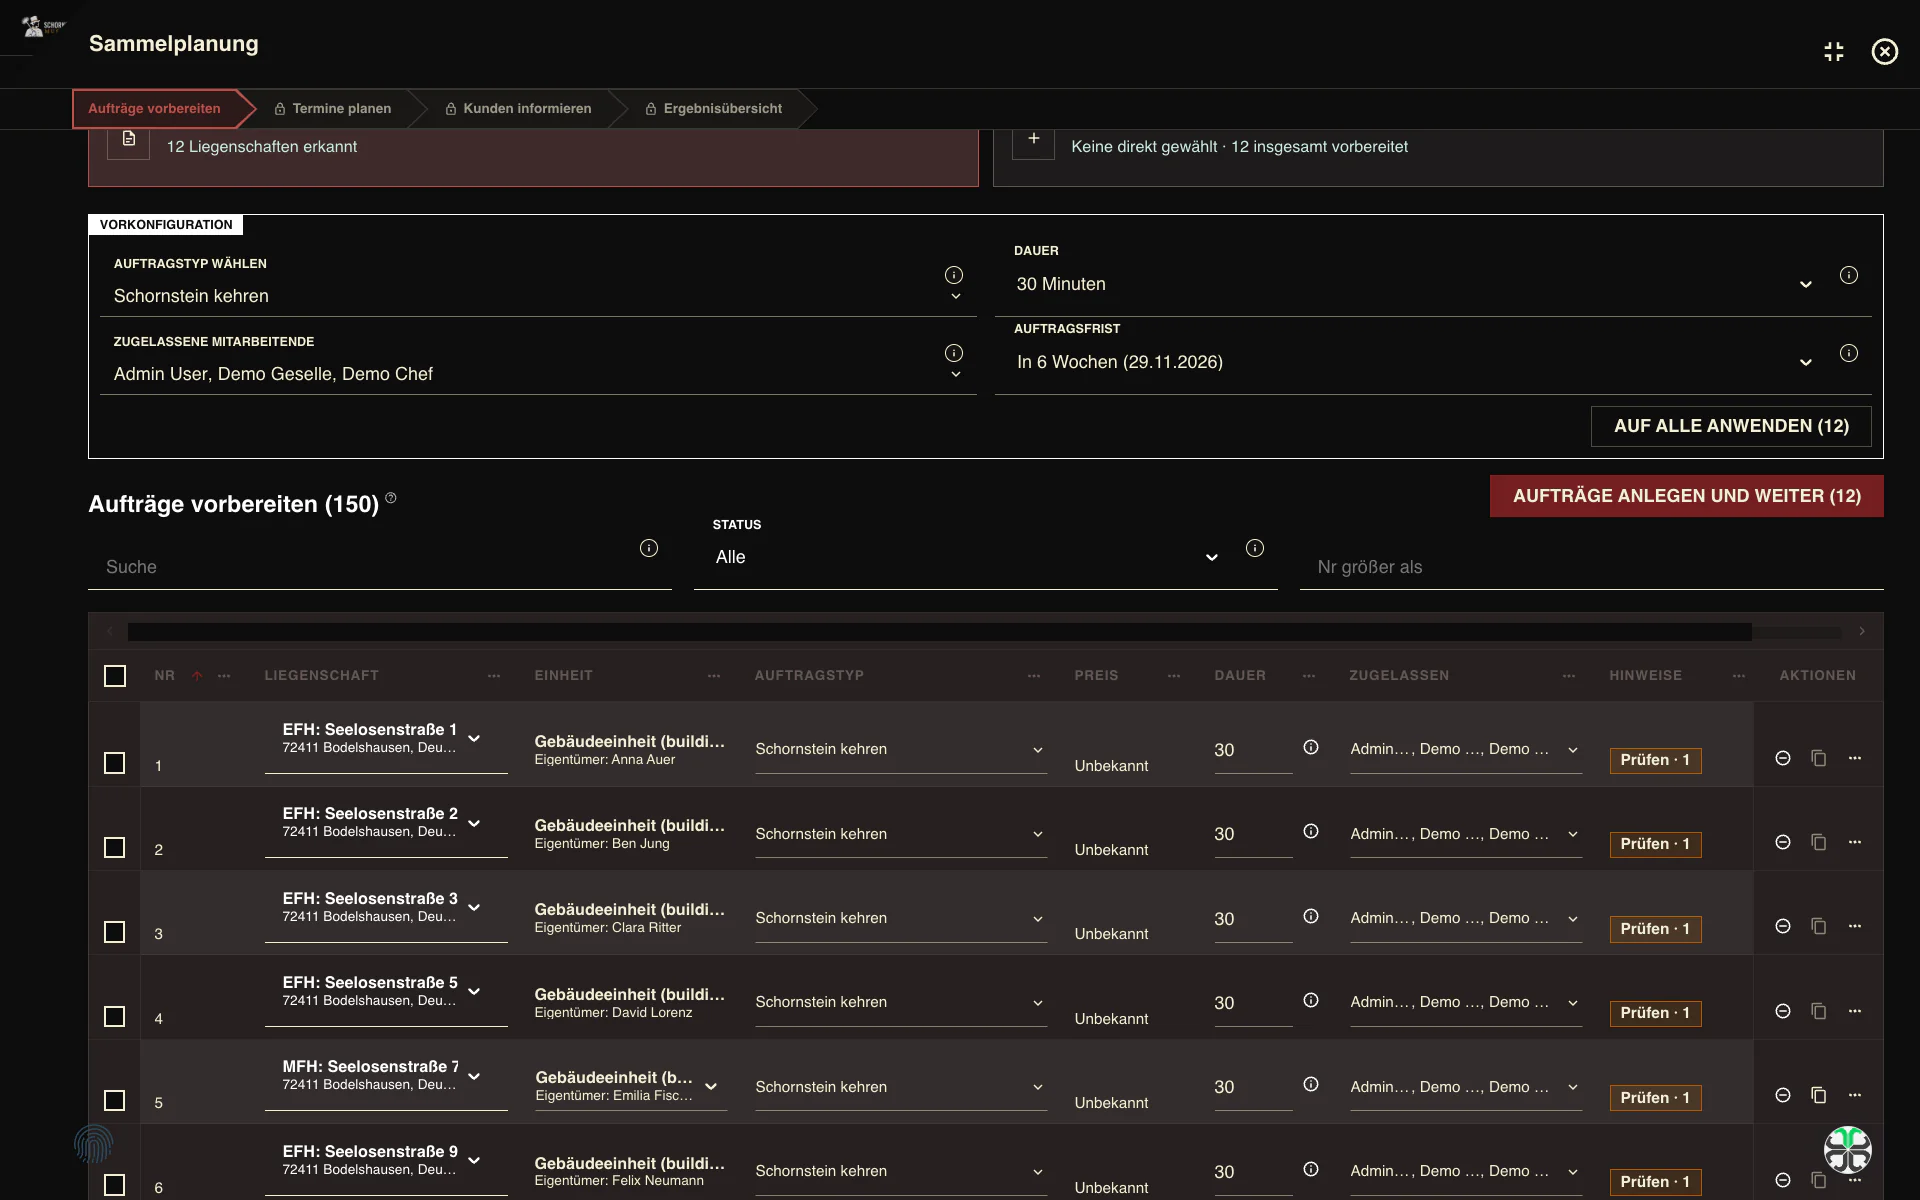Image resolution: width=1920 pixels, height=1200 pixels.
Task: Click the horizontal table scrollbar track
Action: point(985,632)
